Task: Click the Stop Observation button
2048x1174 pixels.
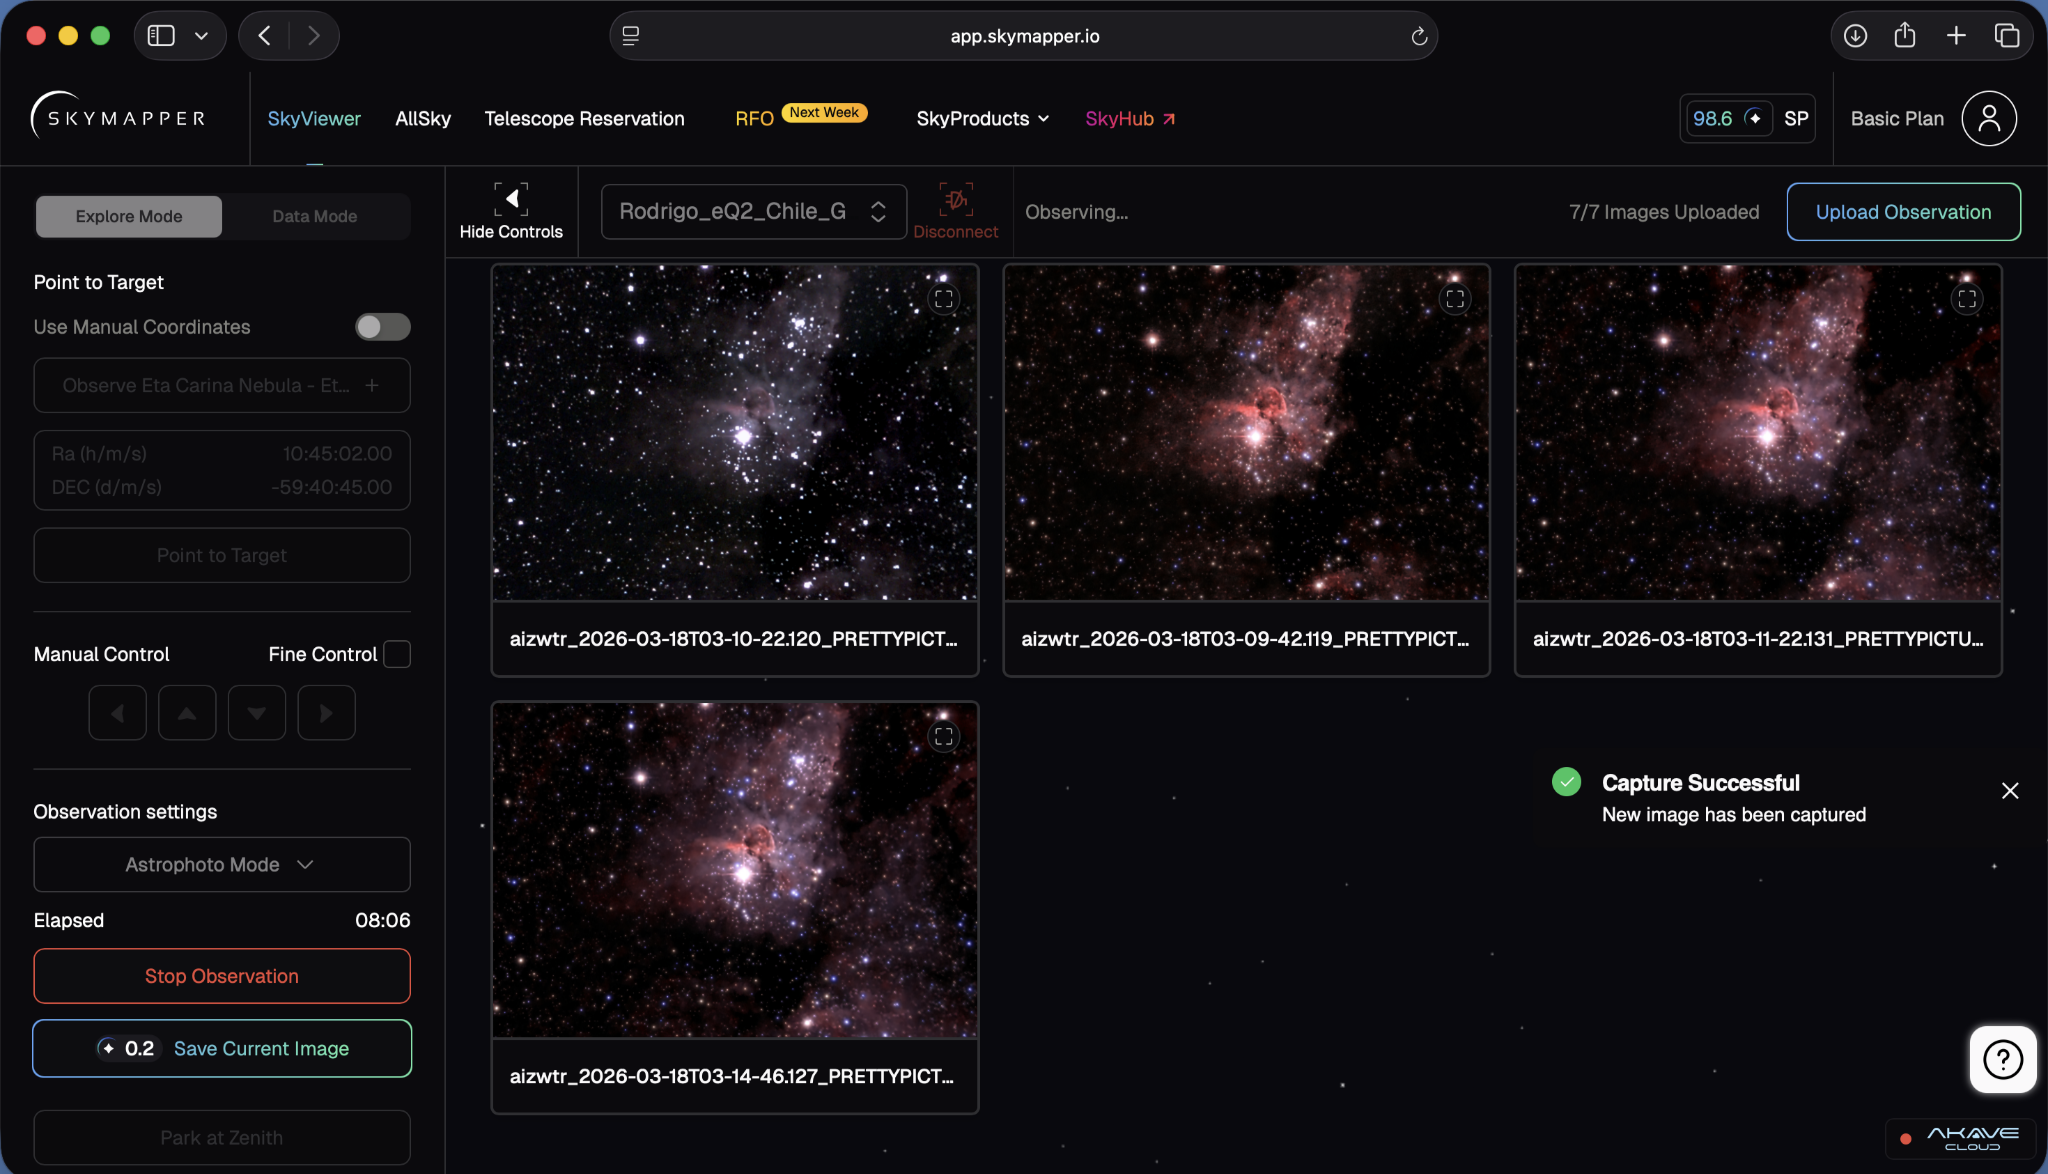Action: (x=221, y=976)
